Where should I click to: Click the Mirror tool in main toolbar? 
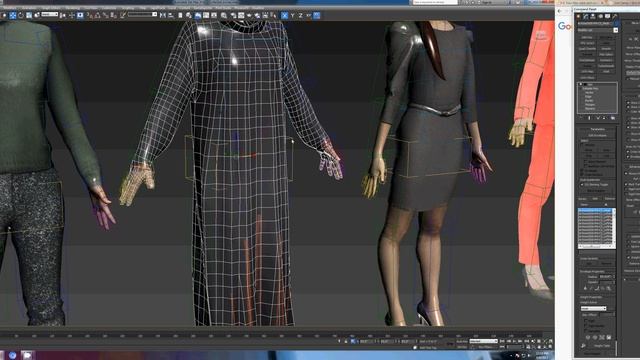point(163,16)
